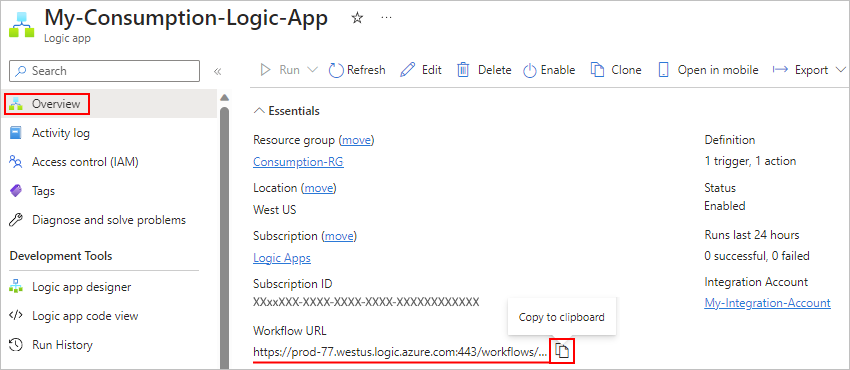Image resolution: width=850 pixels, height=370 pixels.
Task: Open the Run dropdown arrow
Action: point(313,70)
